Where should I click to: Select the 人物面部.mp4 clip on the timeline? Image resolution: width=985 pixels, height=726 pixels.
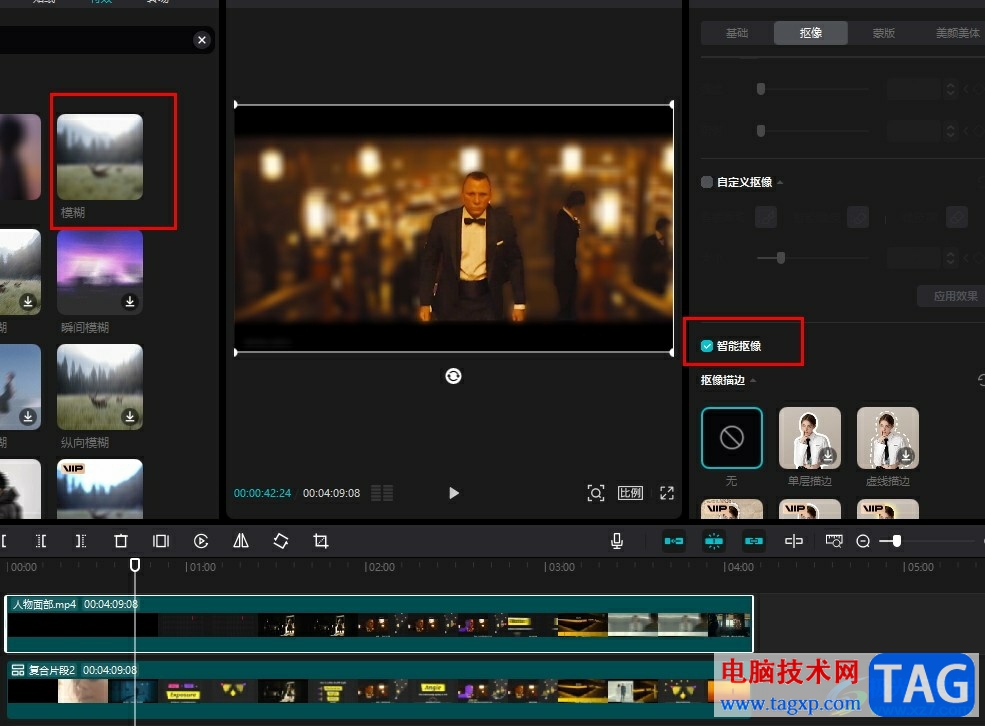coord(379,624)
